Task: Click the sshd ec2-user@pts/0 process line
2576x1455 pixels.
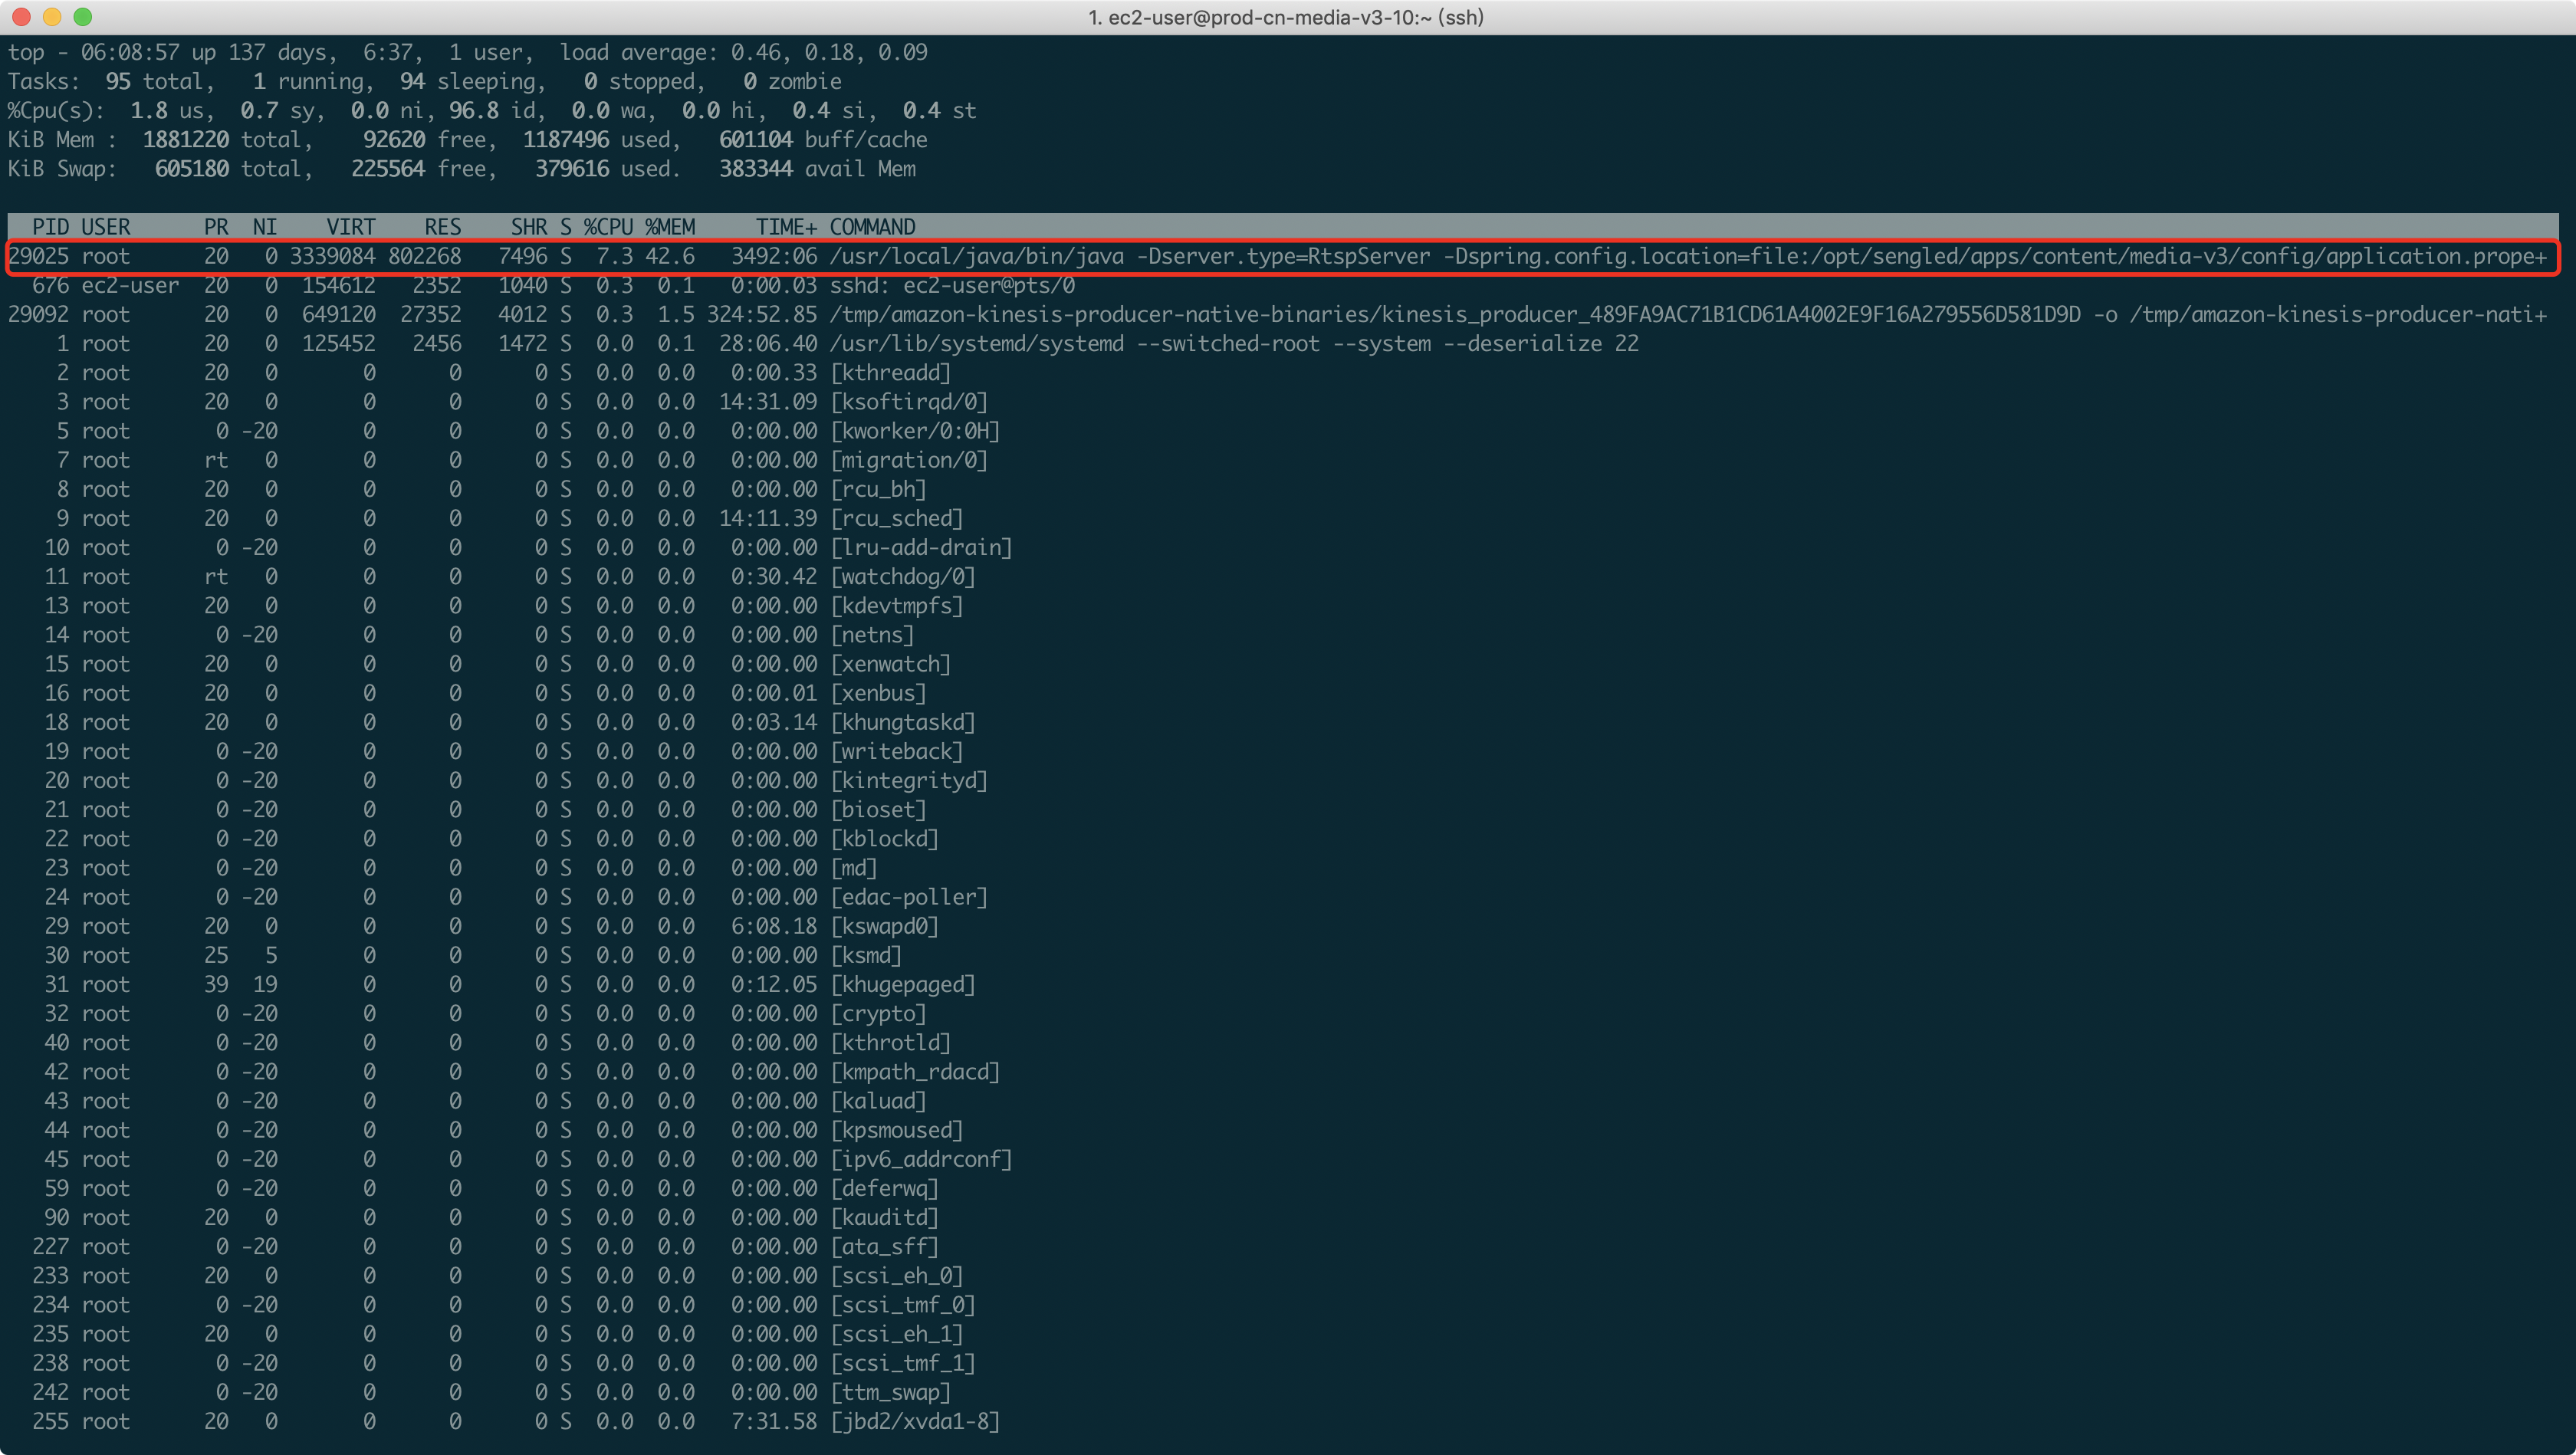Action: tap(951, 286)
